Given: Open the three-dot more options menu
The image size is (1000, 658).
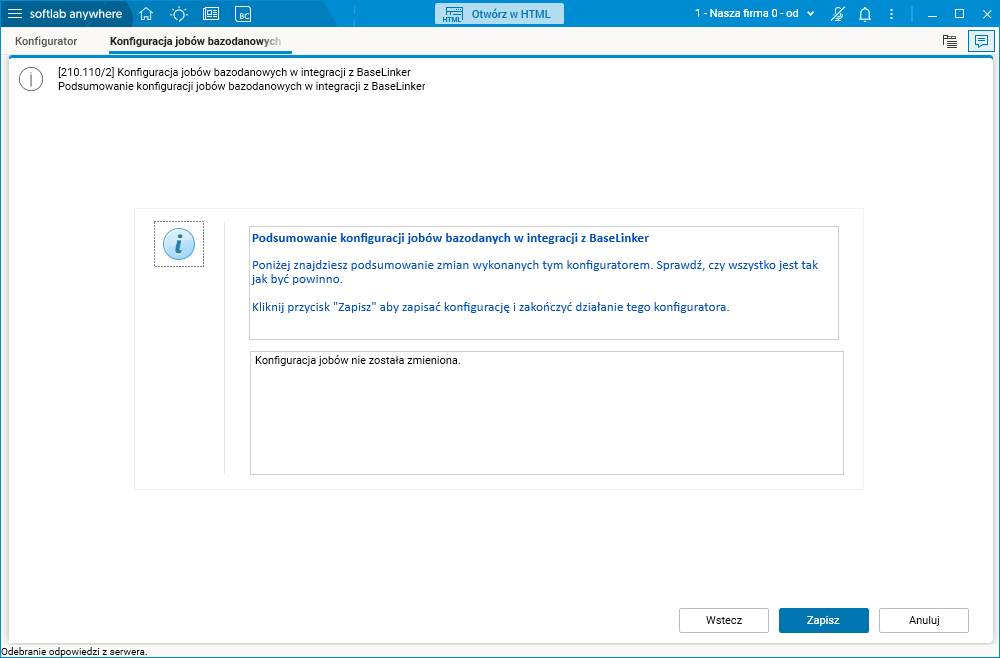Looking at the screenshot, I should [x=892, y=14].
